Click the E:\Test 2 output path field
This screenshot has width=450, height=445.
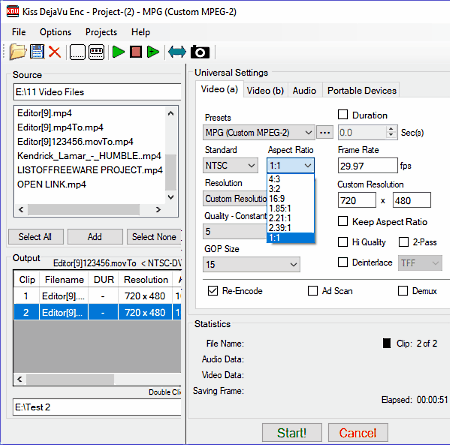[97, 407]
